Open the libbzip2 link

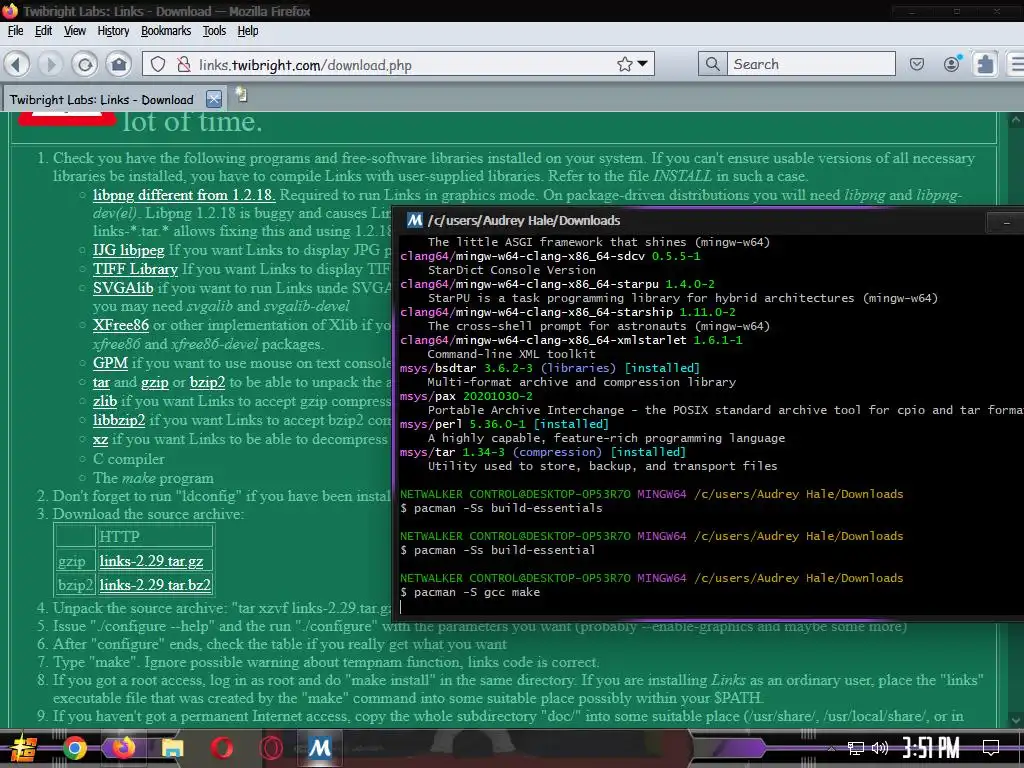click(119, 420)
